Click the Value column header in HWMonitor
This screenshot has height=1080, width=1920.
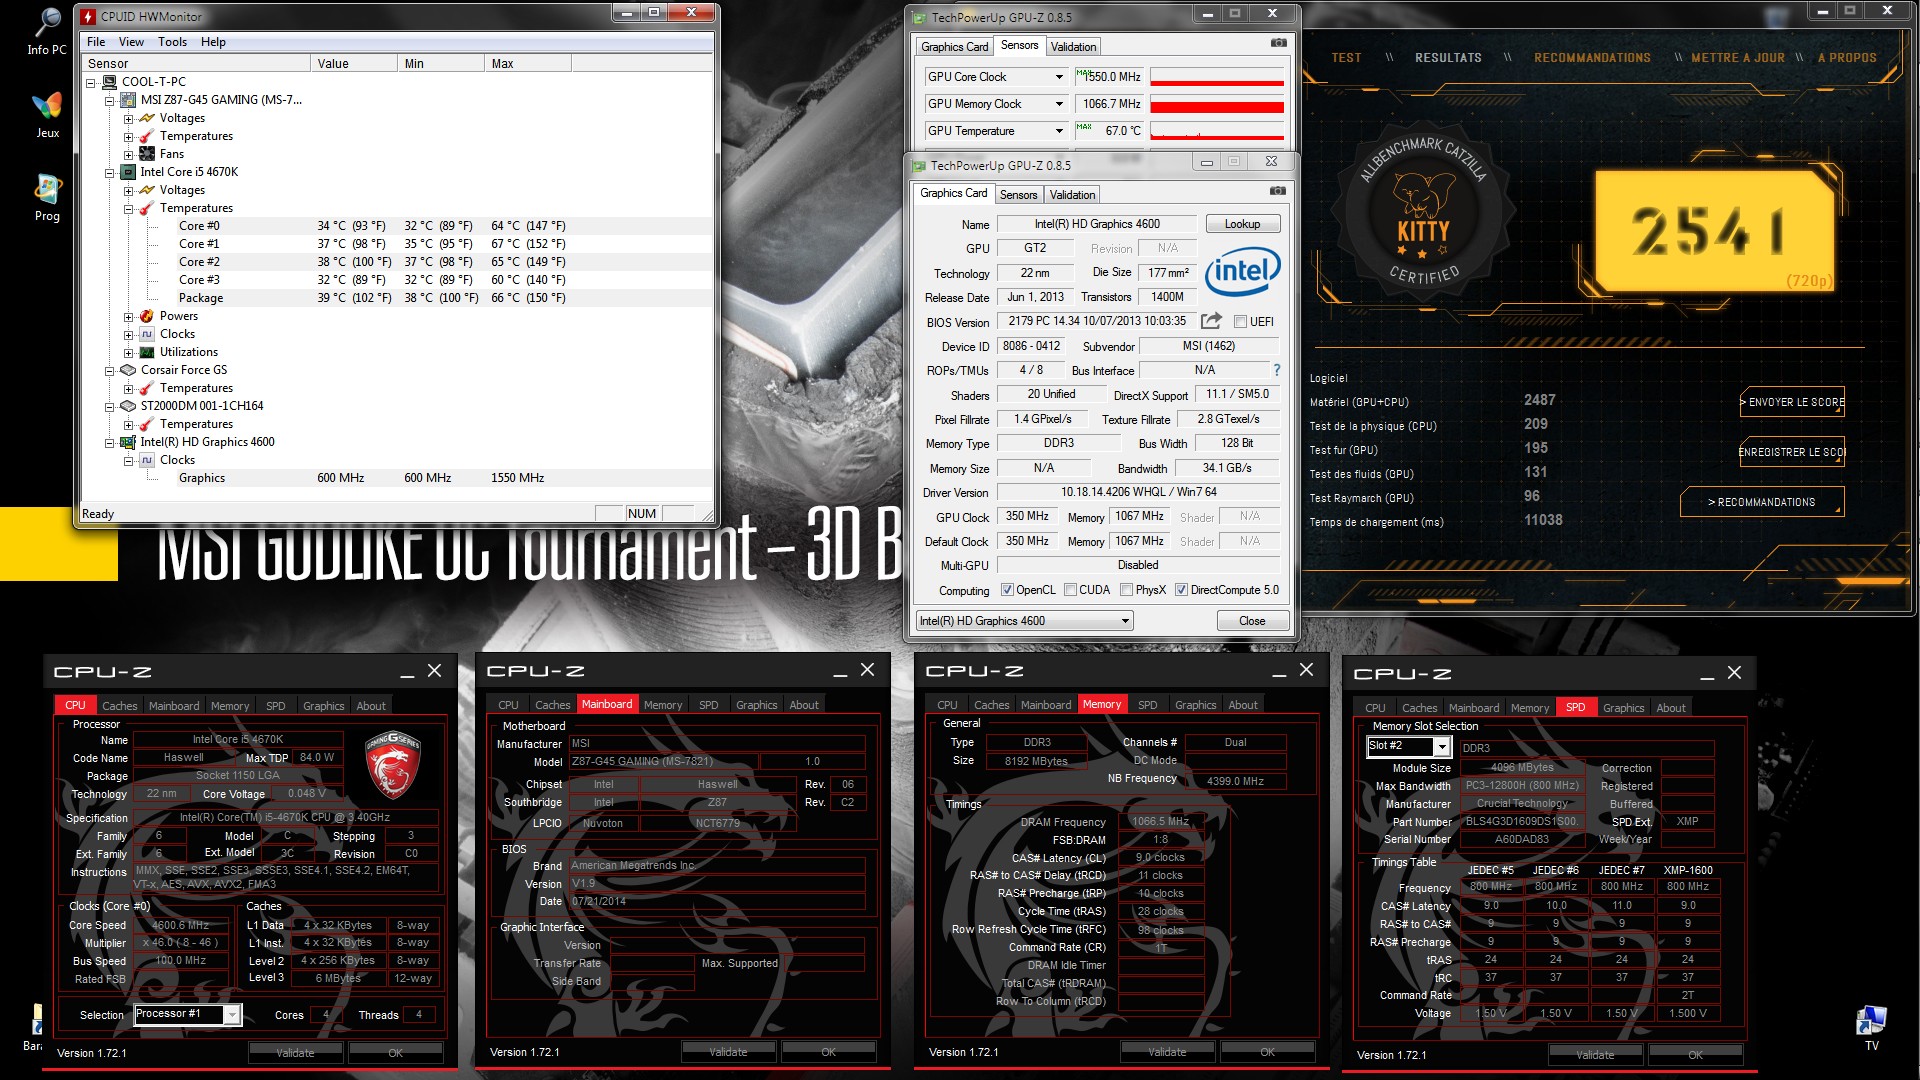click(354, 63)
